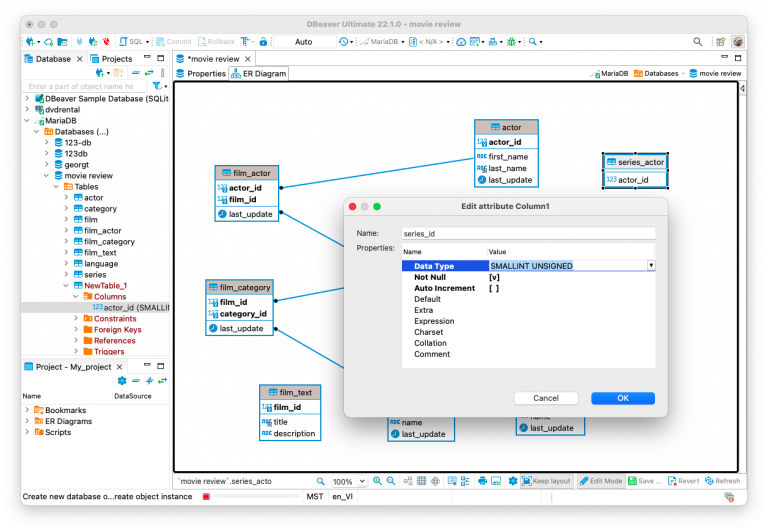Select the series_actor table header in diagram
768x531 pixels.
click(x=635, y=162)
